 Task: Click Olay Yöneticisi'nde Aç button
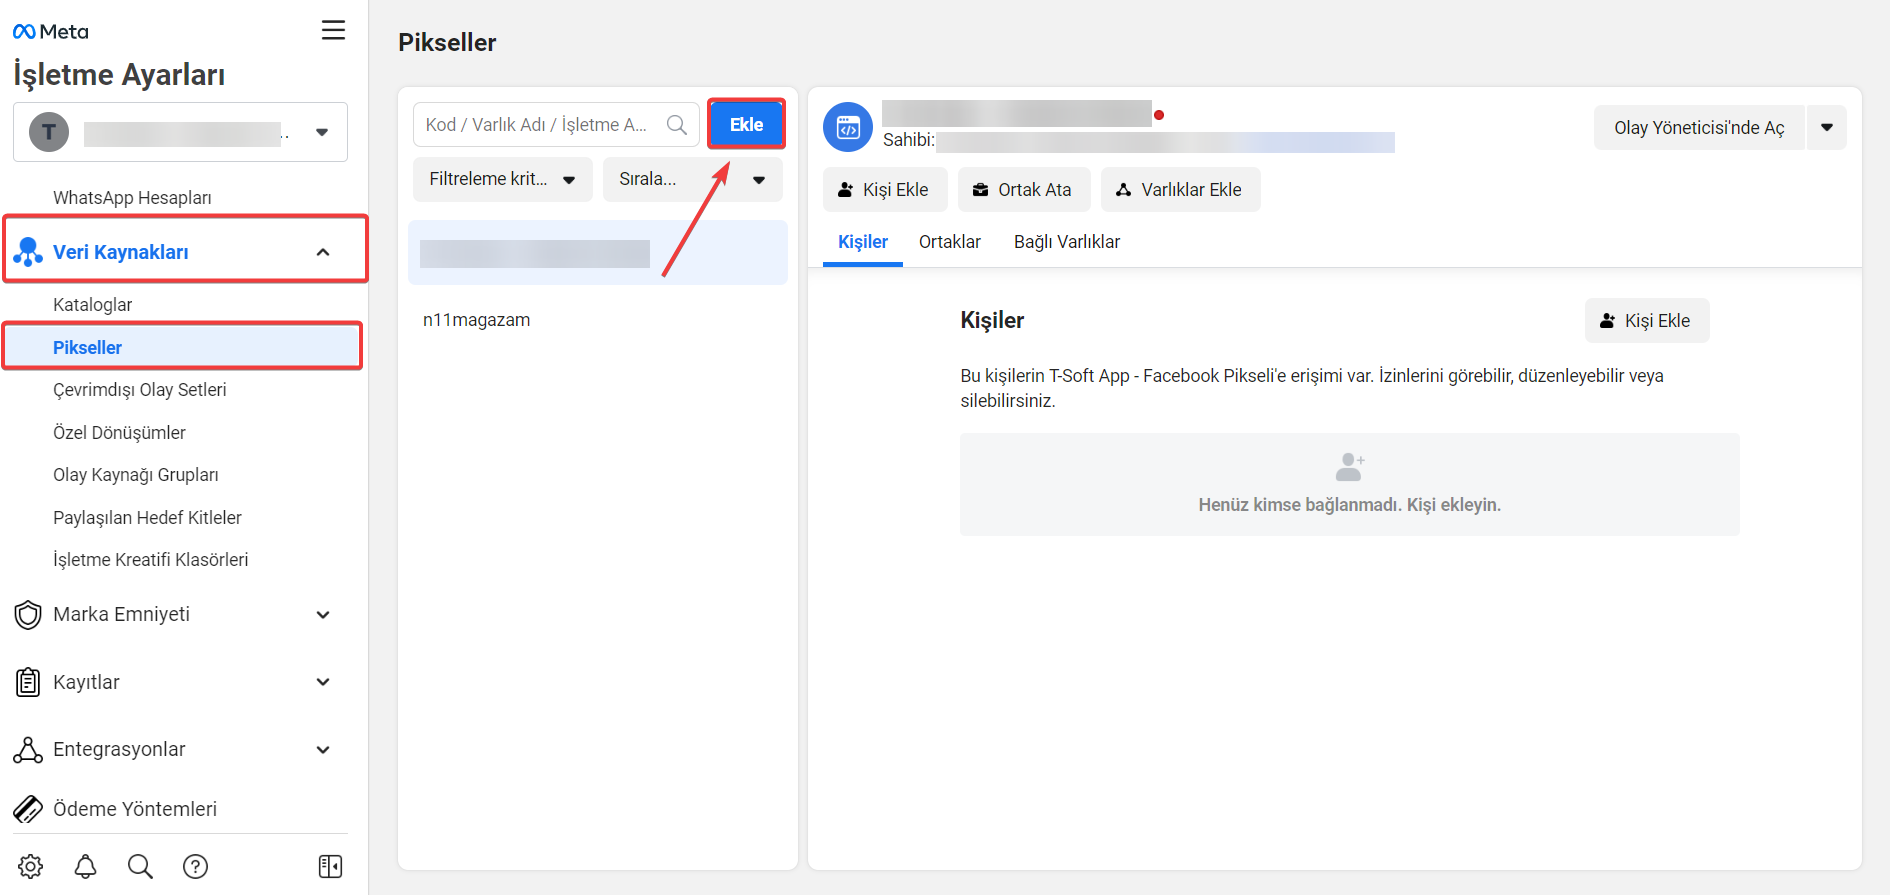[1699, 128]
